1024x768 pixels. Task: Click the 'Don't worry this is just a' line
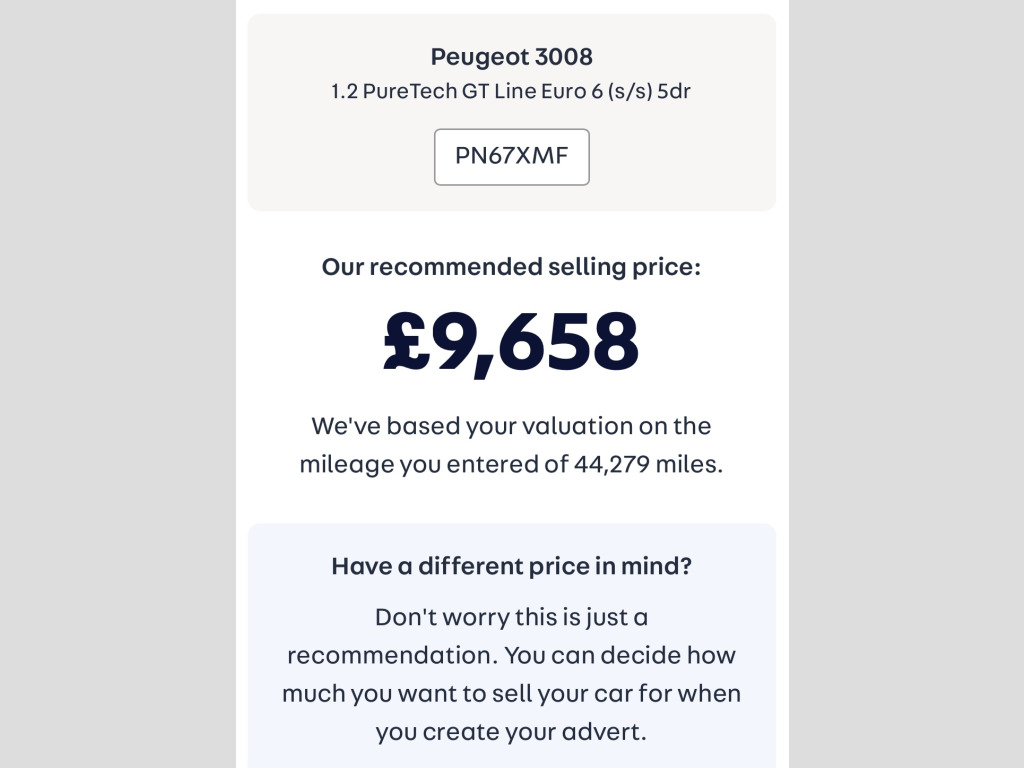pyautogui.click(x=511, y=617)
